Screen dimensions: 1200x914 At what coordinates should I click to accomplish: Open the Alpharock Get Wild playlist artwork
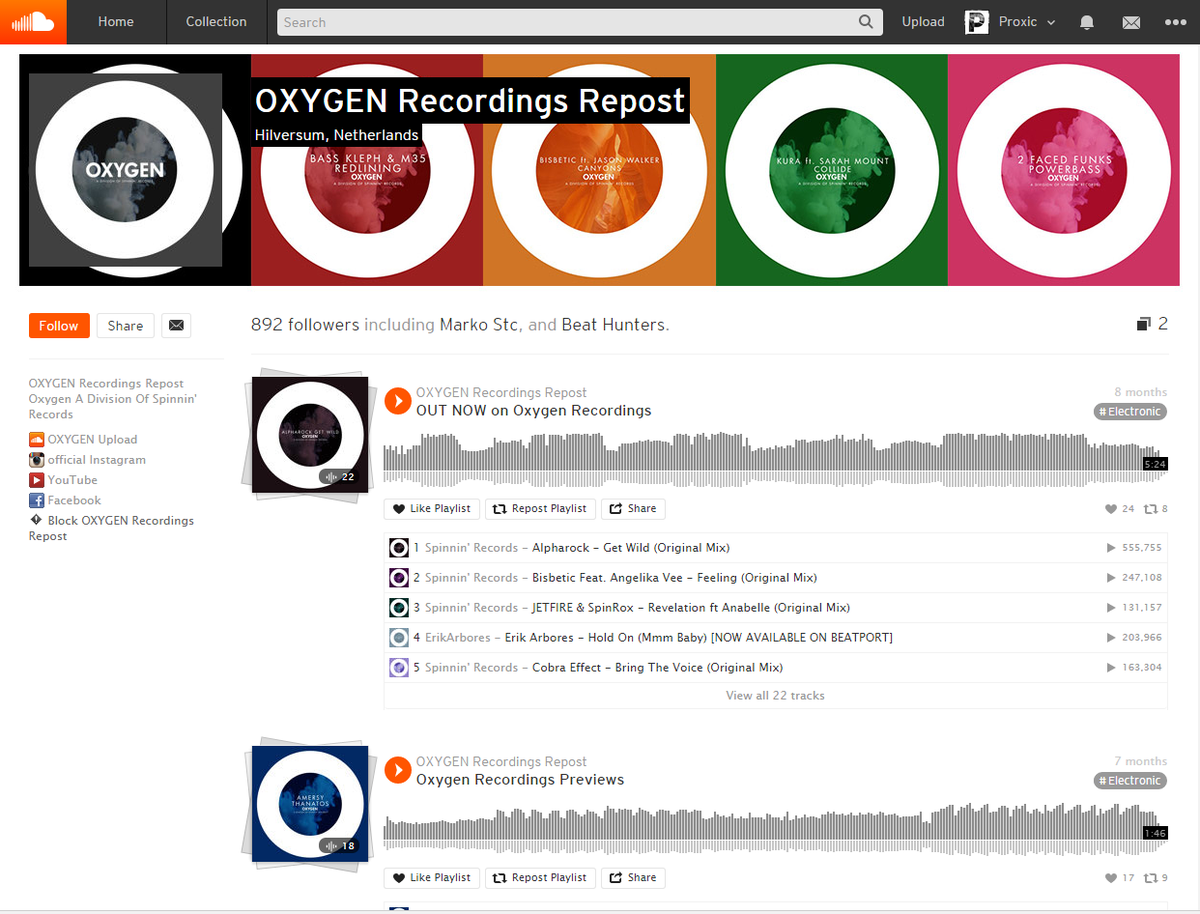310,435
